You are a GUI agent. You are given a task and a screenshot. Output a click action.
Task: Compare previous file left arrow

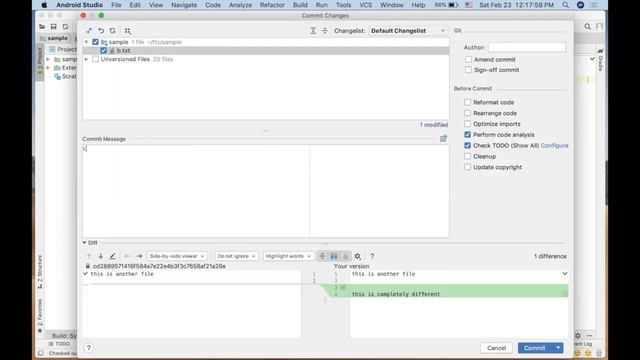[127, 256]
